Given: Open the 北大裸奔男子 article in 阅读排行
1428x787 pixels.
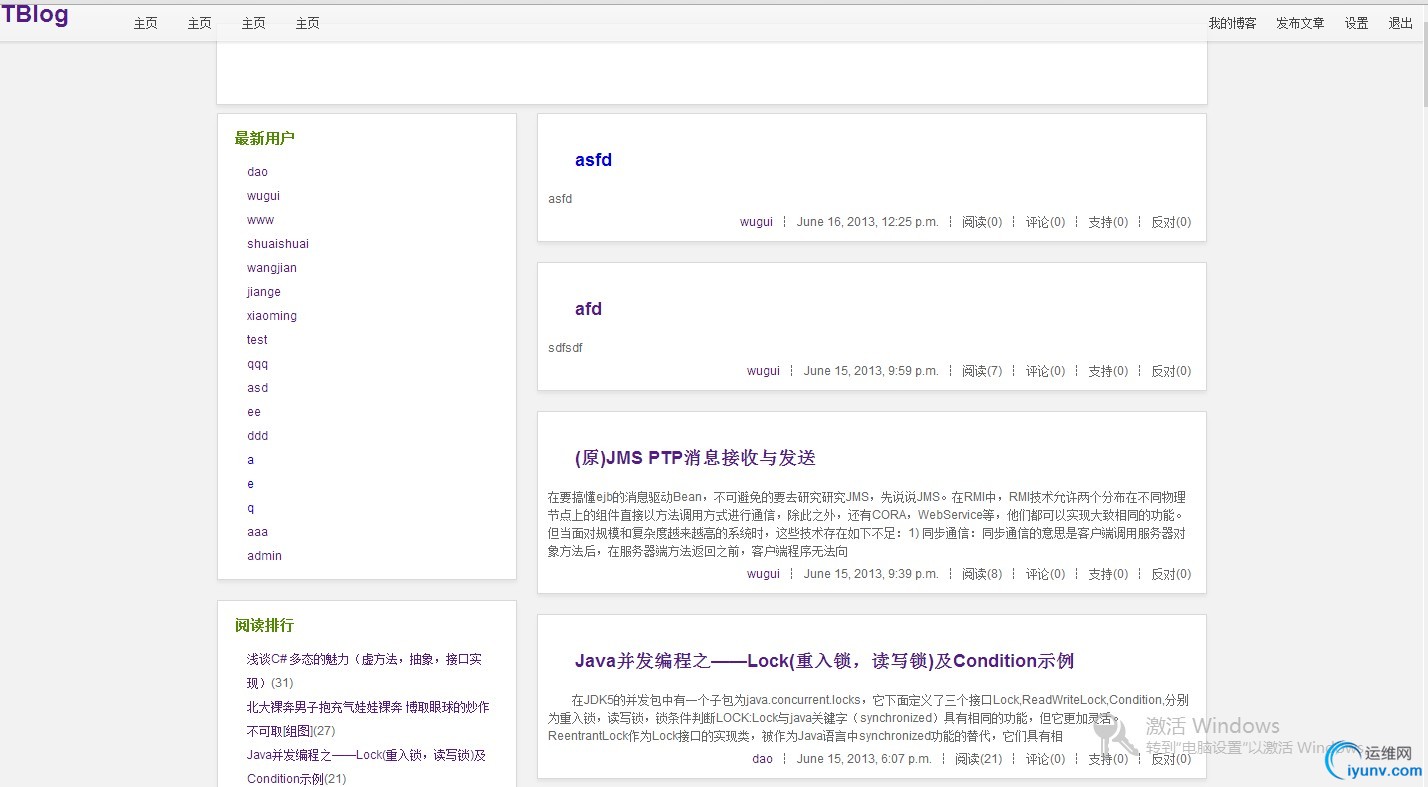Looking at the screenshot, I should point(368,719).
